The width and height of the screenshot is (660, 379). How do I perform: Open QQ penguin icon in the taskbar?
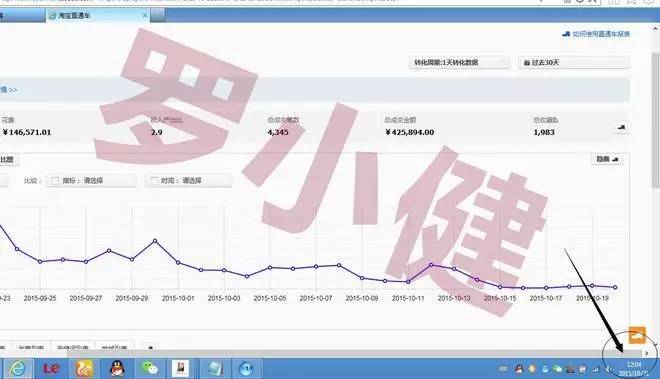tap(117, 369)
